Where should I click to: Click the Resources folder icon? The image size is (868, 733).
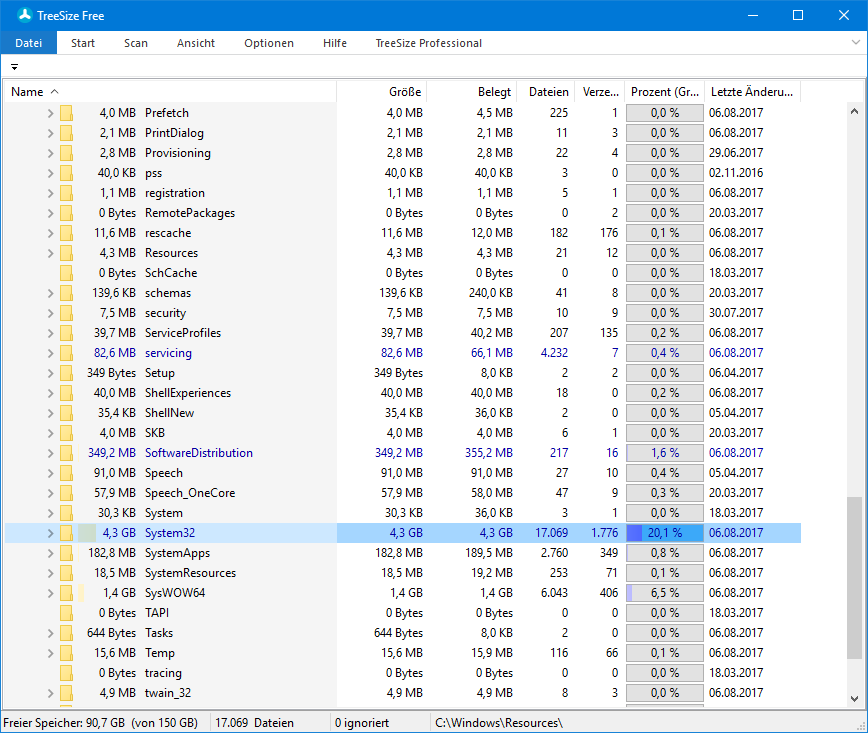(66, 253)
